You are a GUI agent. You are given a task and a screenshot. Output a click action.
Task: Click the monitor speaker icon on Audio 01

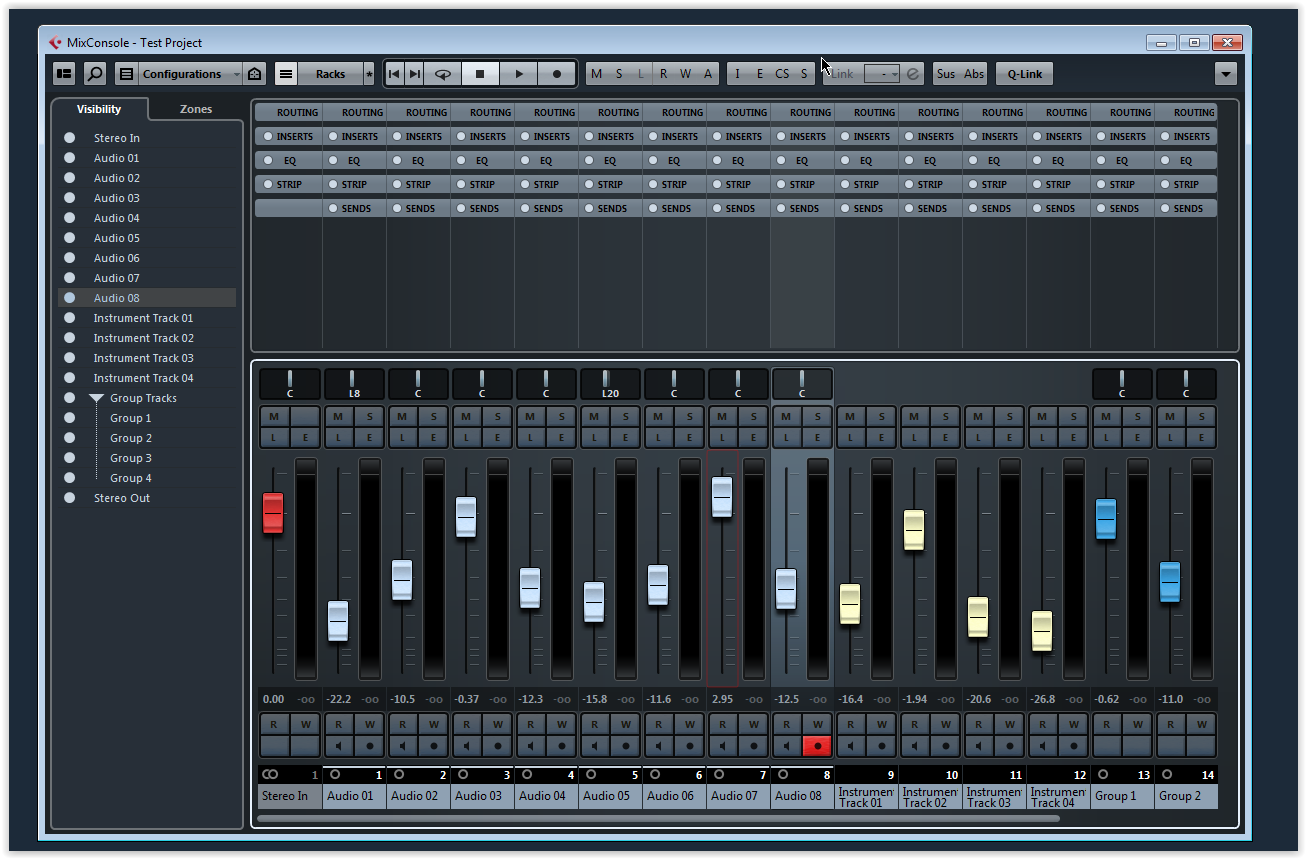click(338, 746)
